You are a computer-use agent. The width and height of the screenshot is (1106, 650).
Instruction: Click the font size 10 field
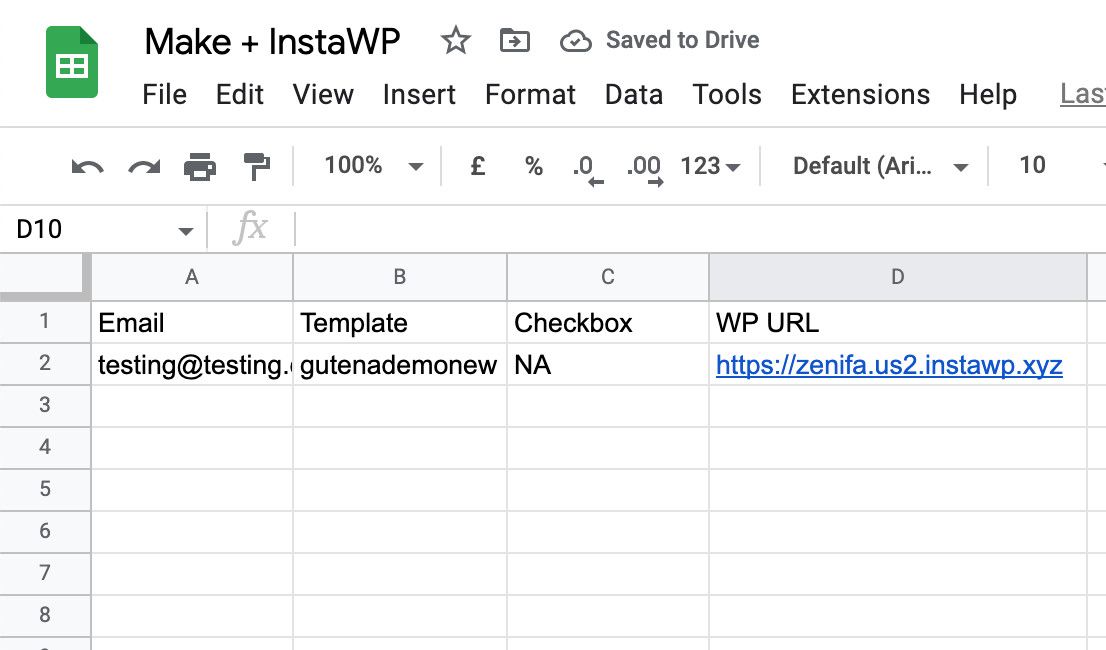[x=1033, y=165]
